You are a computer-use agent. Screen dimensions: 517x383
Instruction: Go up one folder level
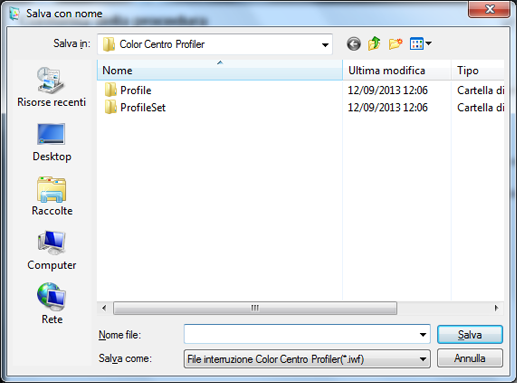tap(374, 44)
